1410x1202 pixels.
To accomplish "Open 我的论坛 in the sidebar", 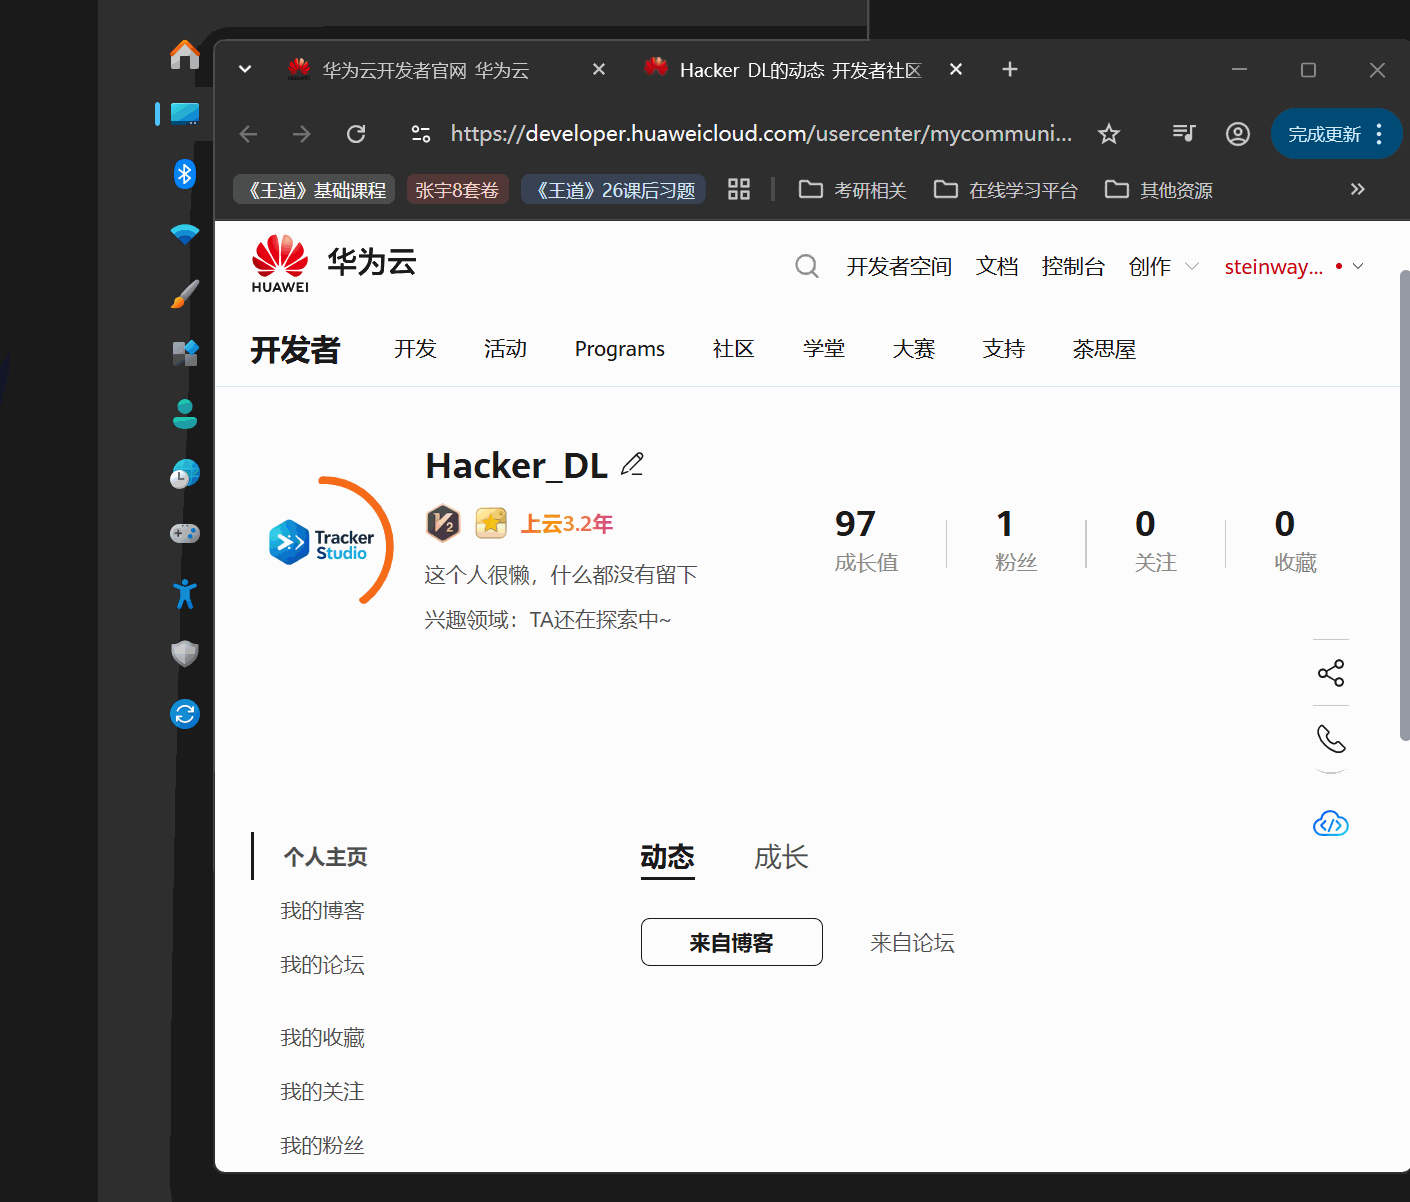I will (x=322, y=965).
